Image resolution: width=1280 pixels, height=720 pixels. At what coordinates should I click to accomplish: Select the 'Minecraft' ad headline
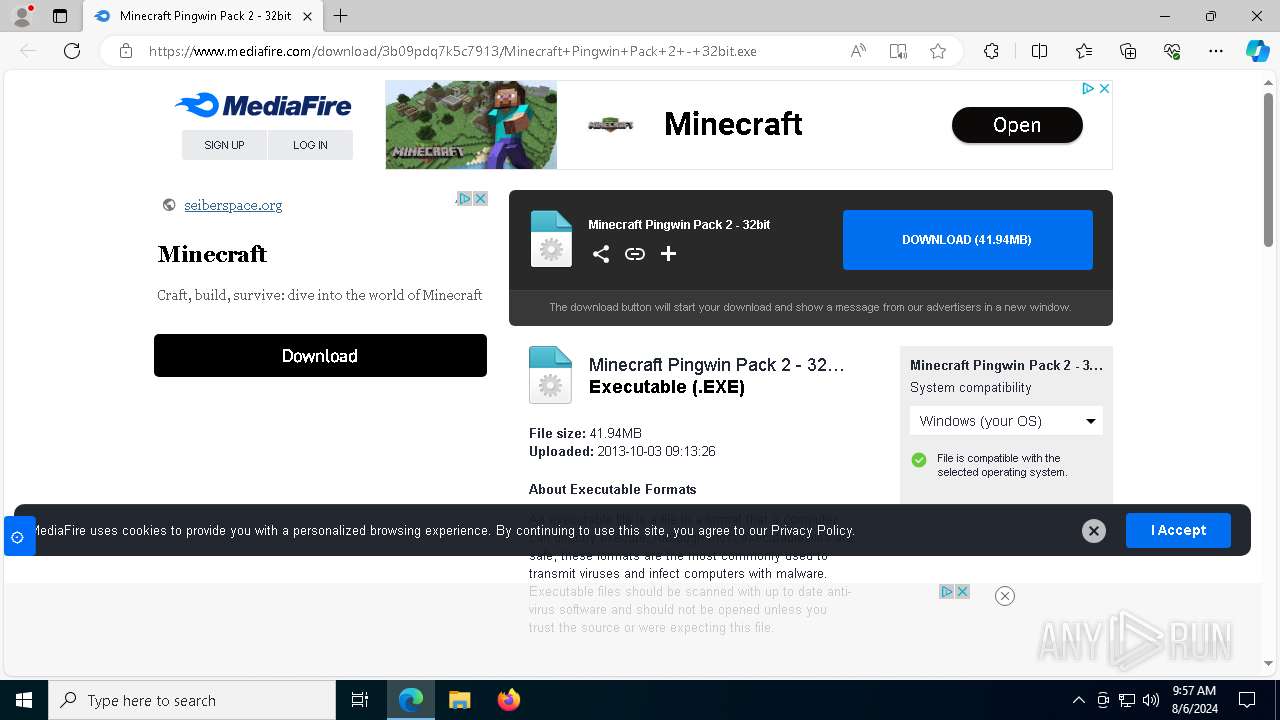point(212,254)
